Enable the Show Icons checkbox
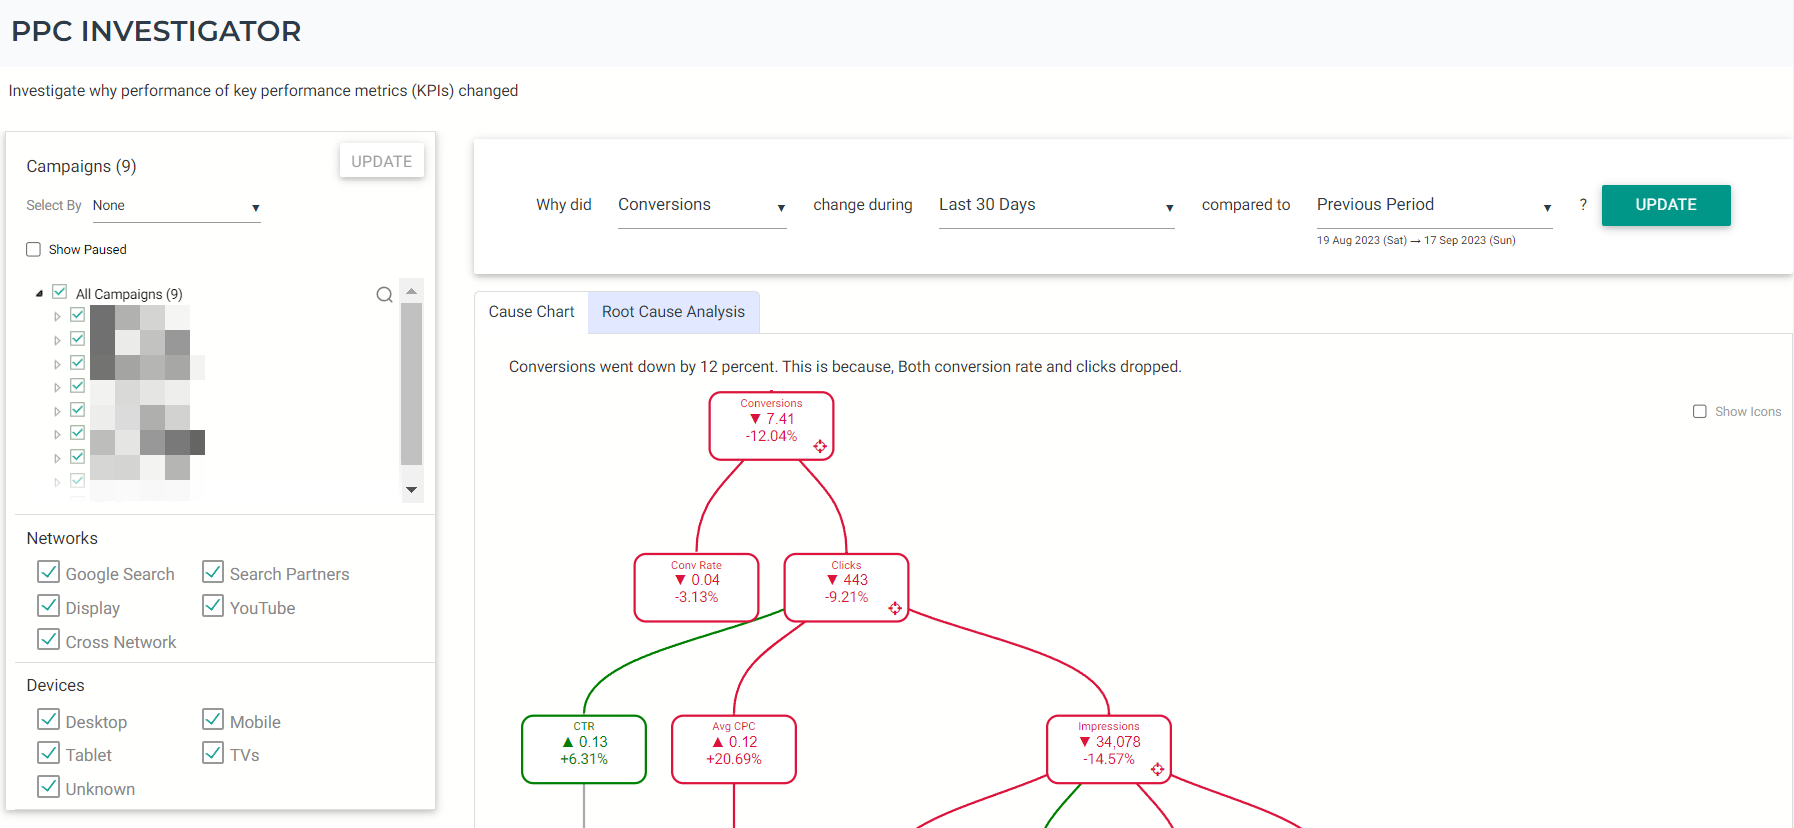The width and height of the screenshot is (1794, 828). (1700, 411)
